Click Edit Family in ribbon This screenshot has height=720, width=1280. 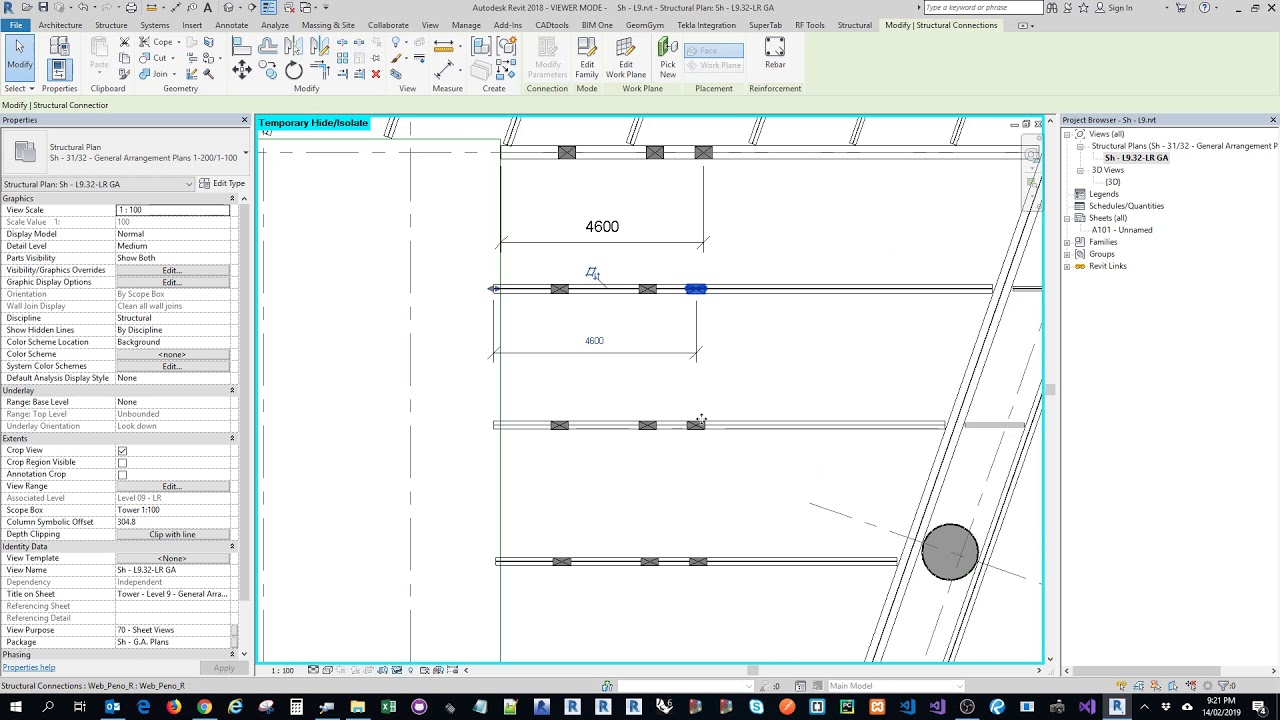[587, 58]
